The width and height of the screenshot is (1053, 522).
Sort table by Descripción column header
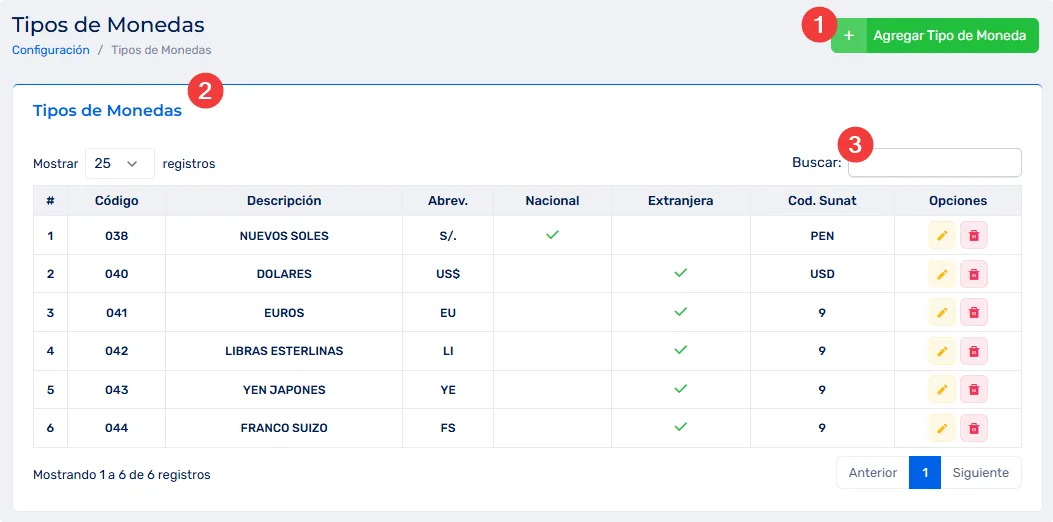[284, 201]
